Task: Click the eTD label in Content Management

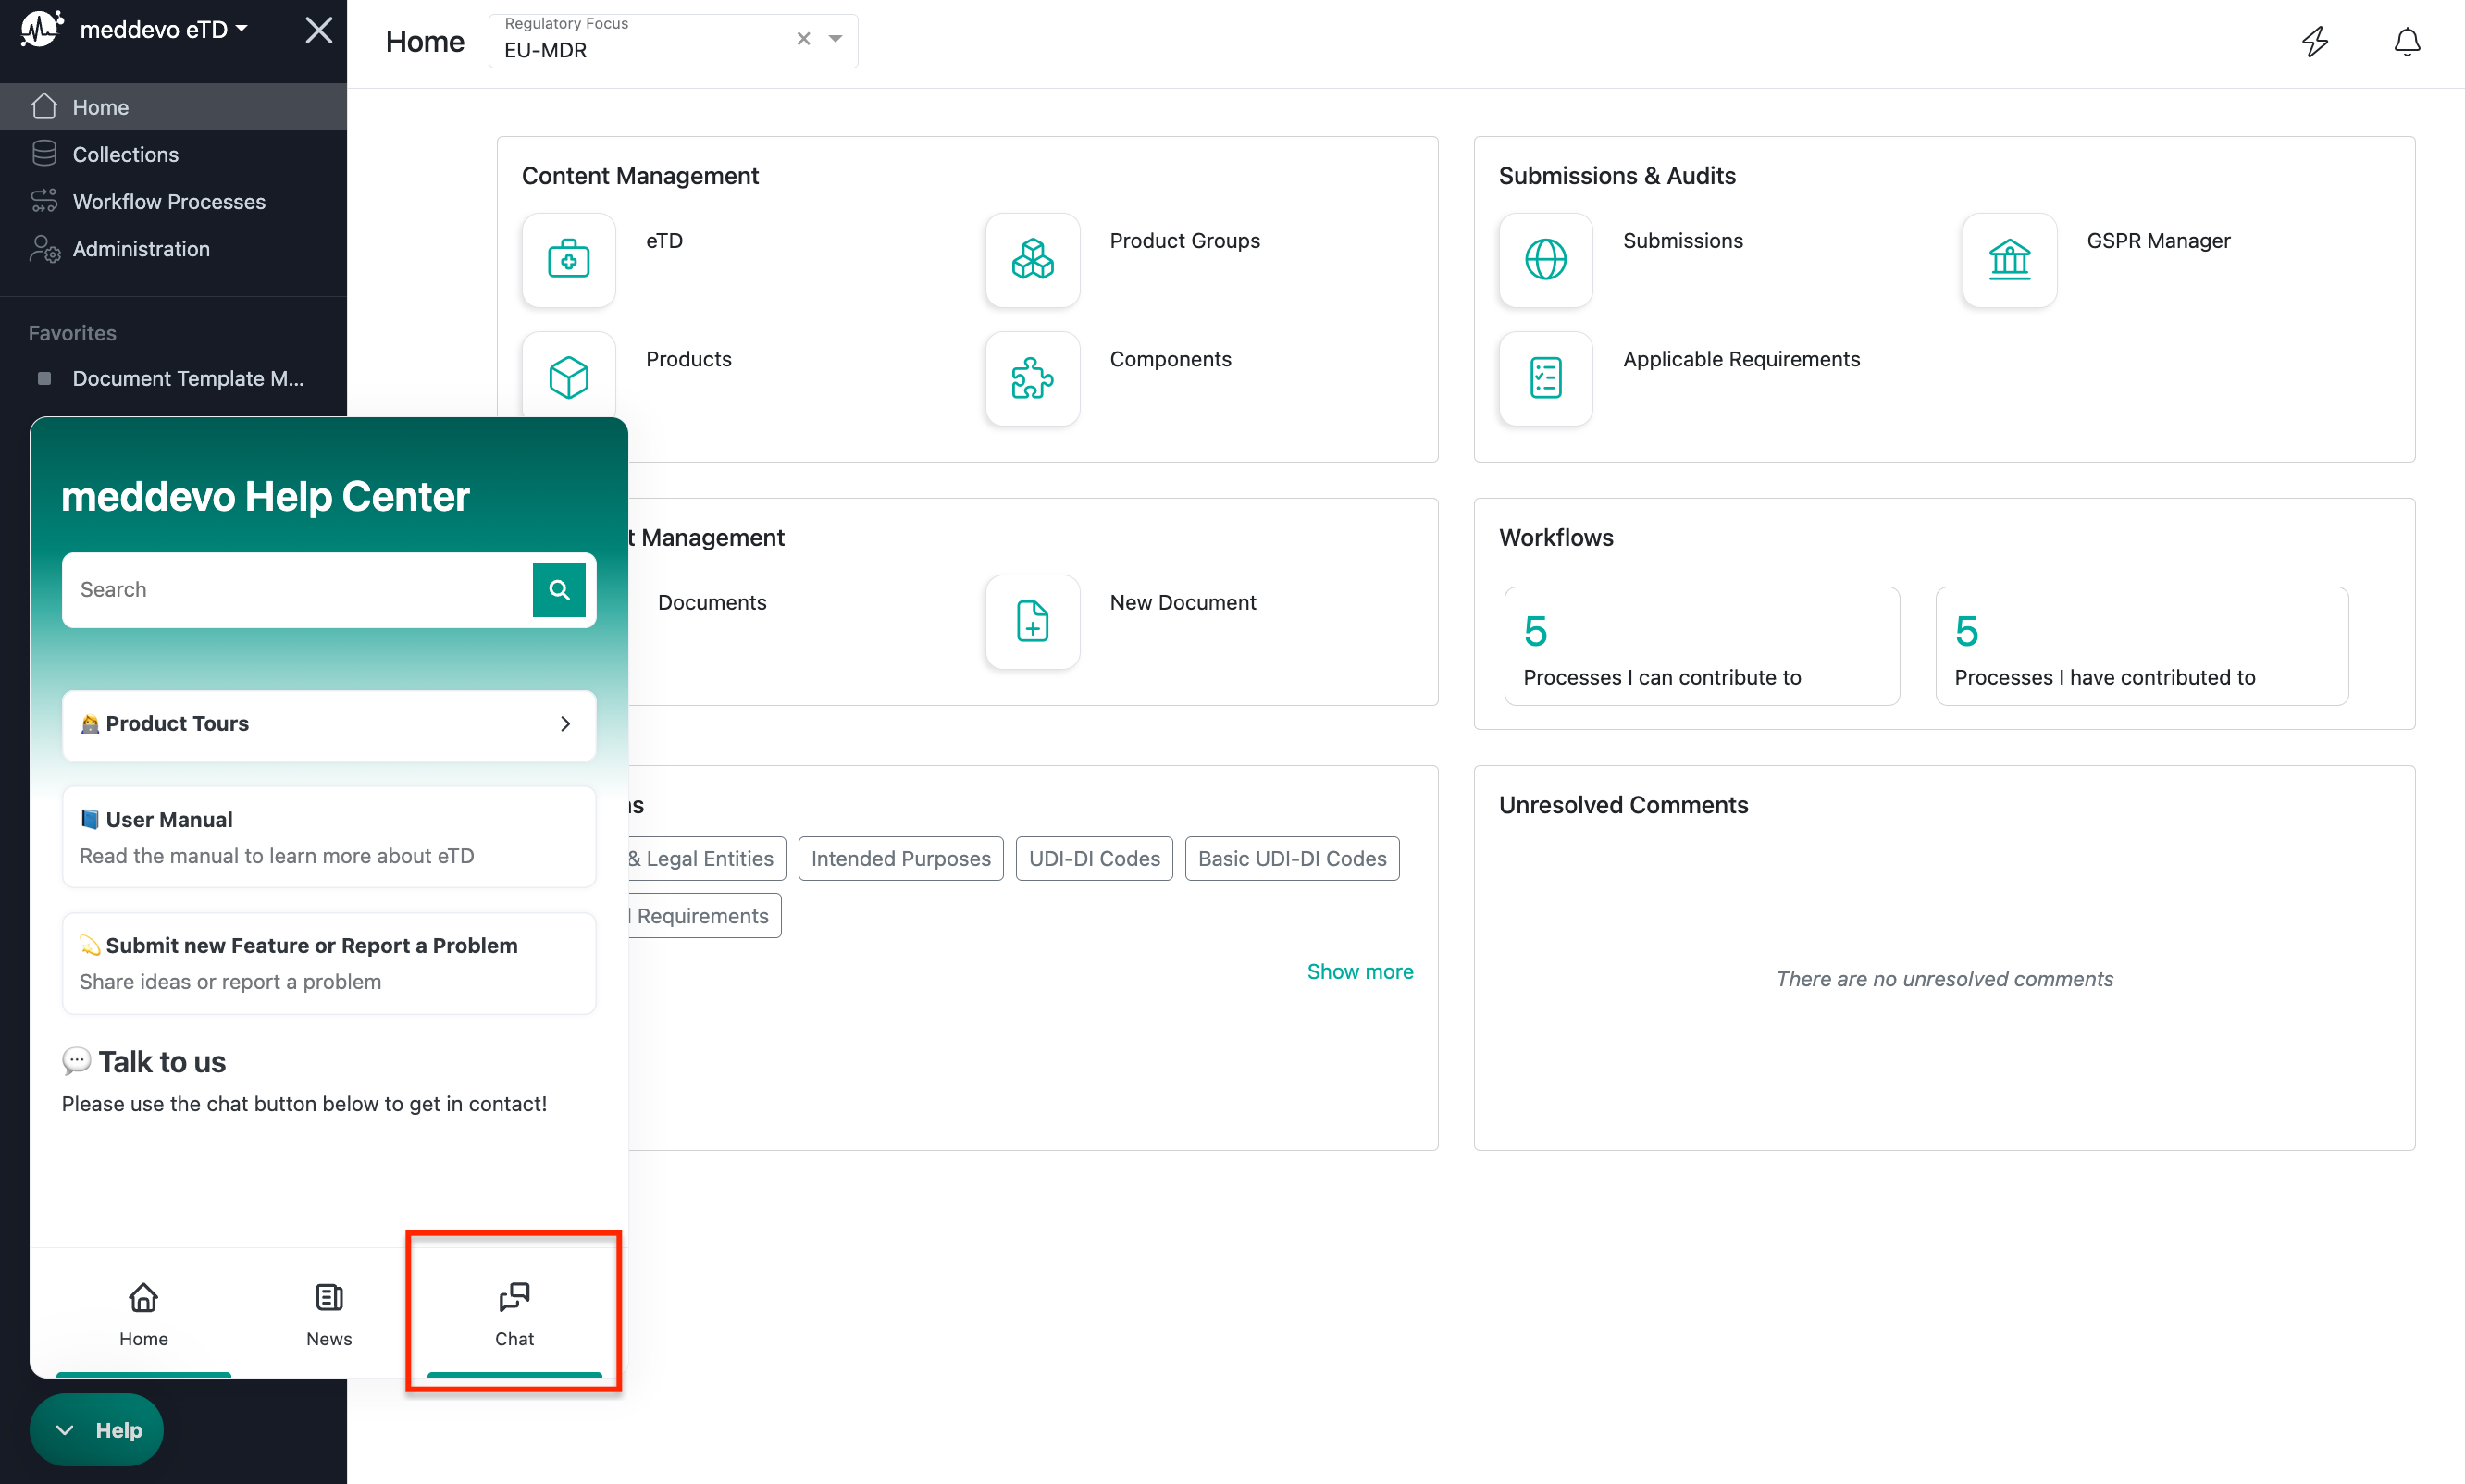Action: pos(664,240)
